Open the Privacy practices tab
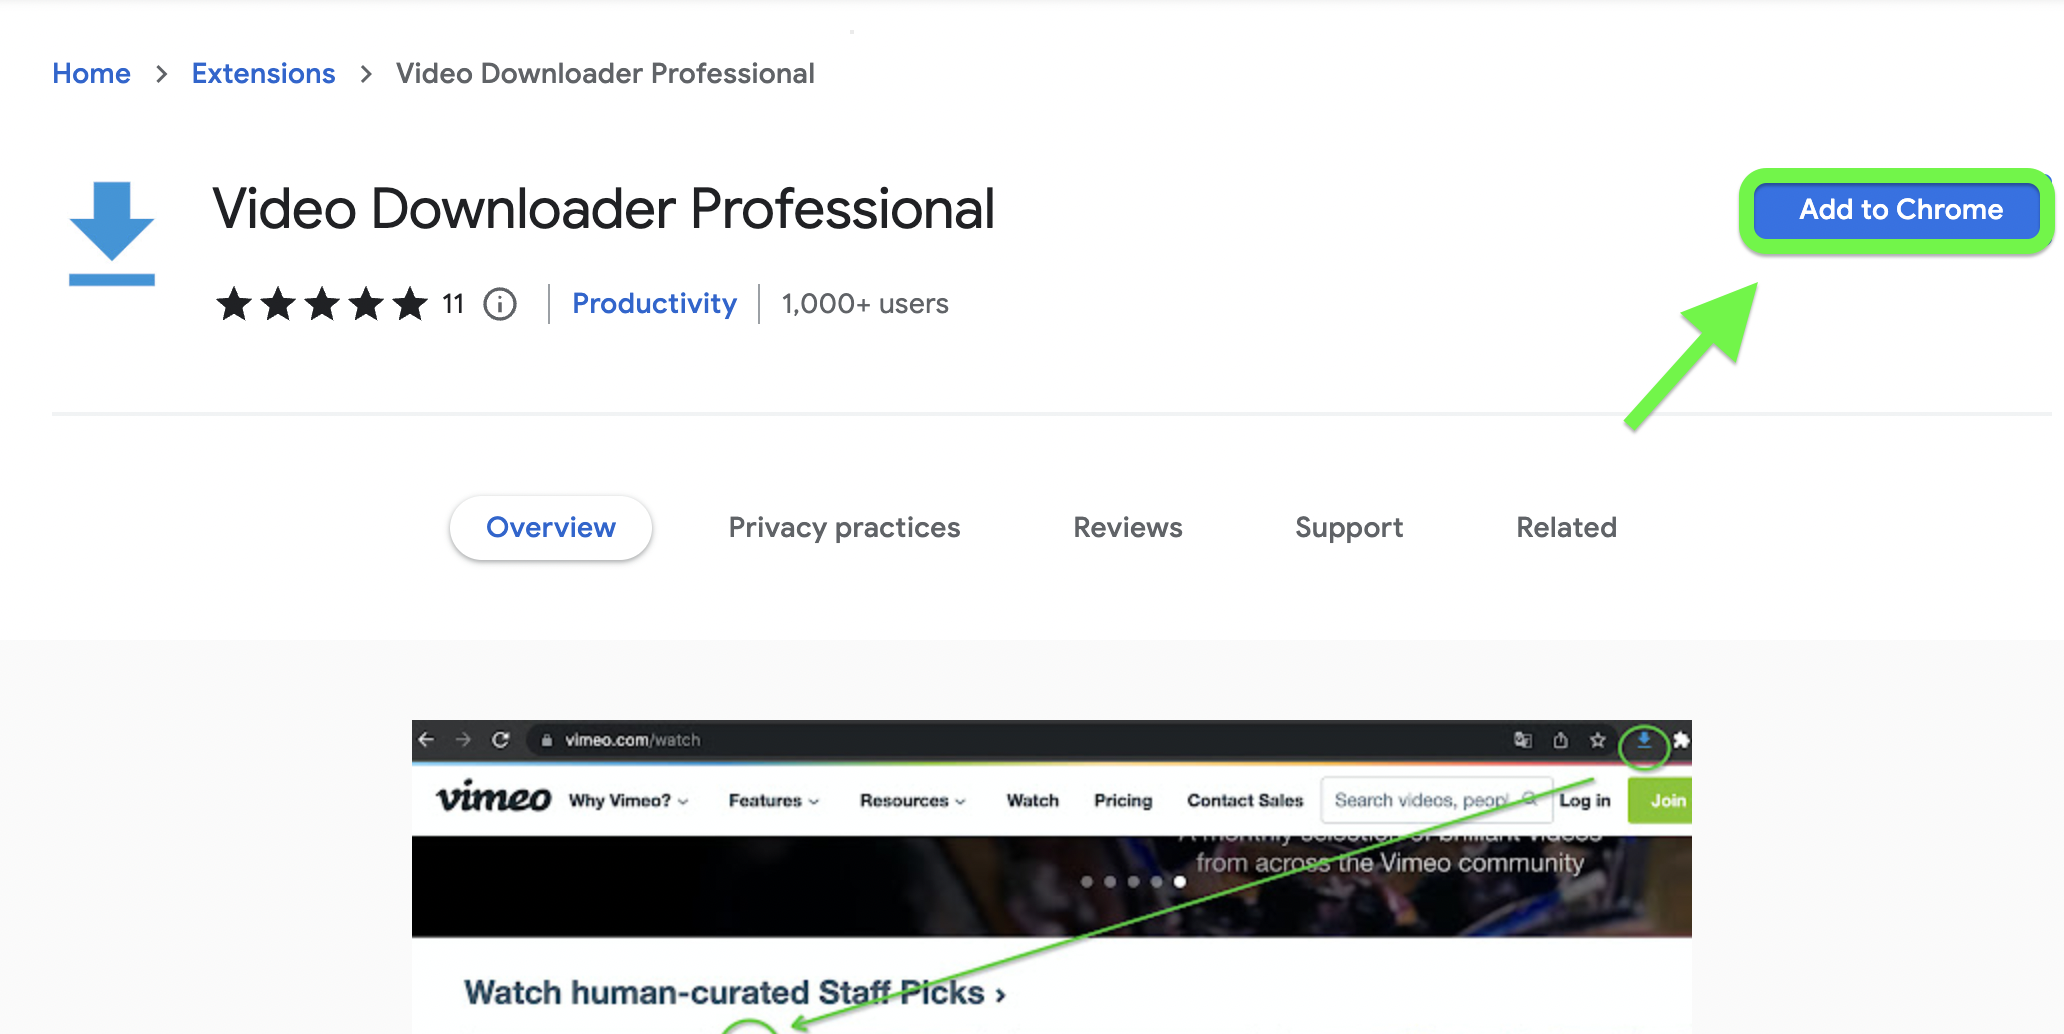Image resolution: width=2064 pixels, height=1034 pixels. point(844,528)
